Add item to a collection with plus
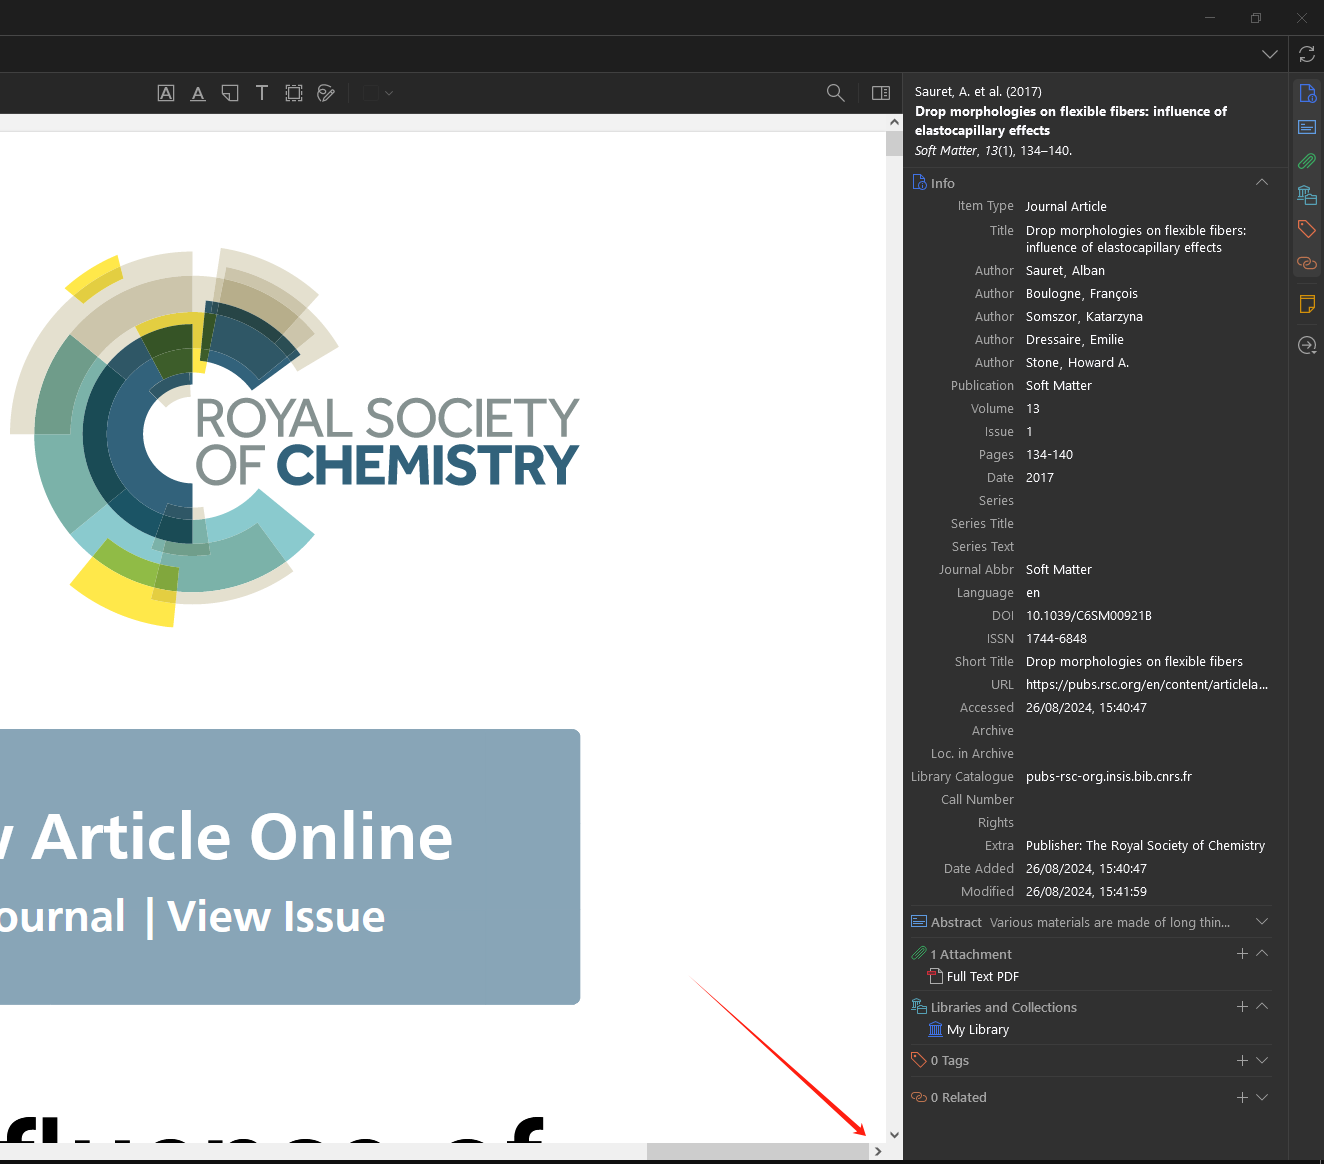The width and height of the screenshot is (1324, 1164). 1242,1007
